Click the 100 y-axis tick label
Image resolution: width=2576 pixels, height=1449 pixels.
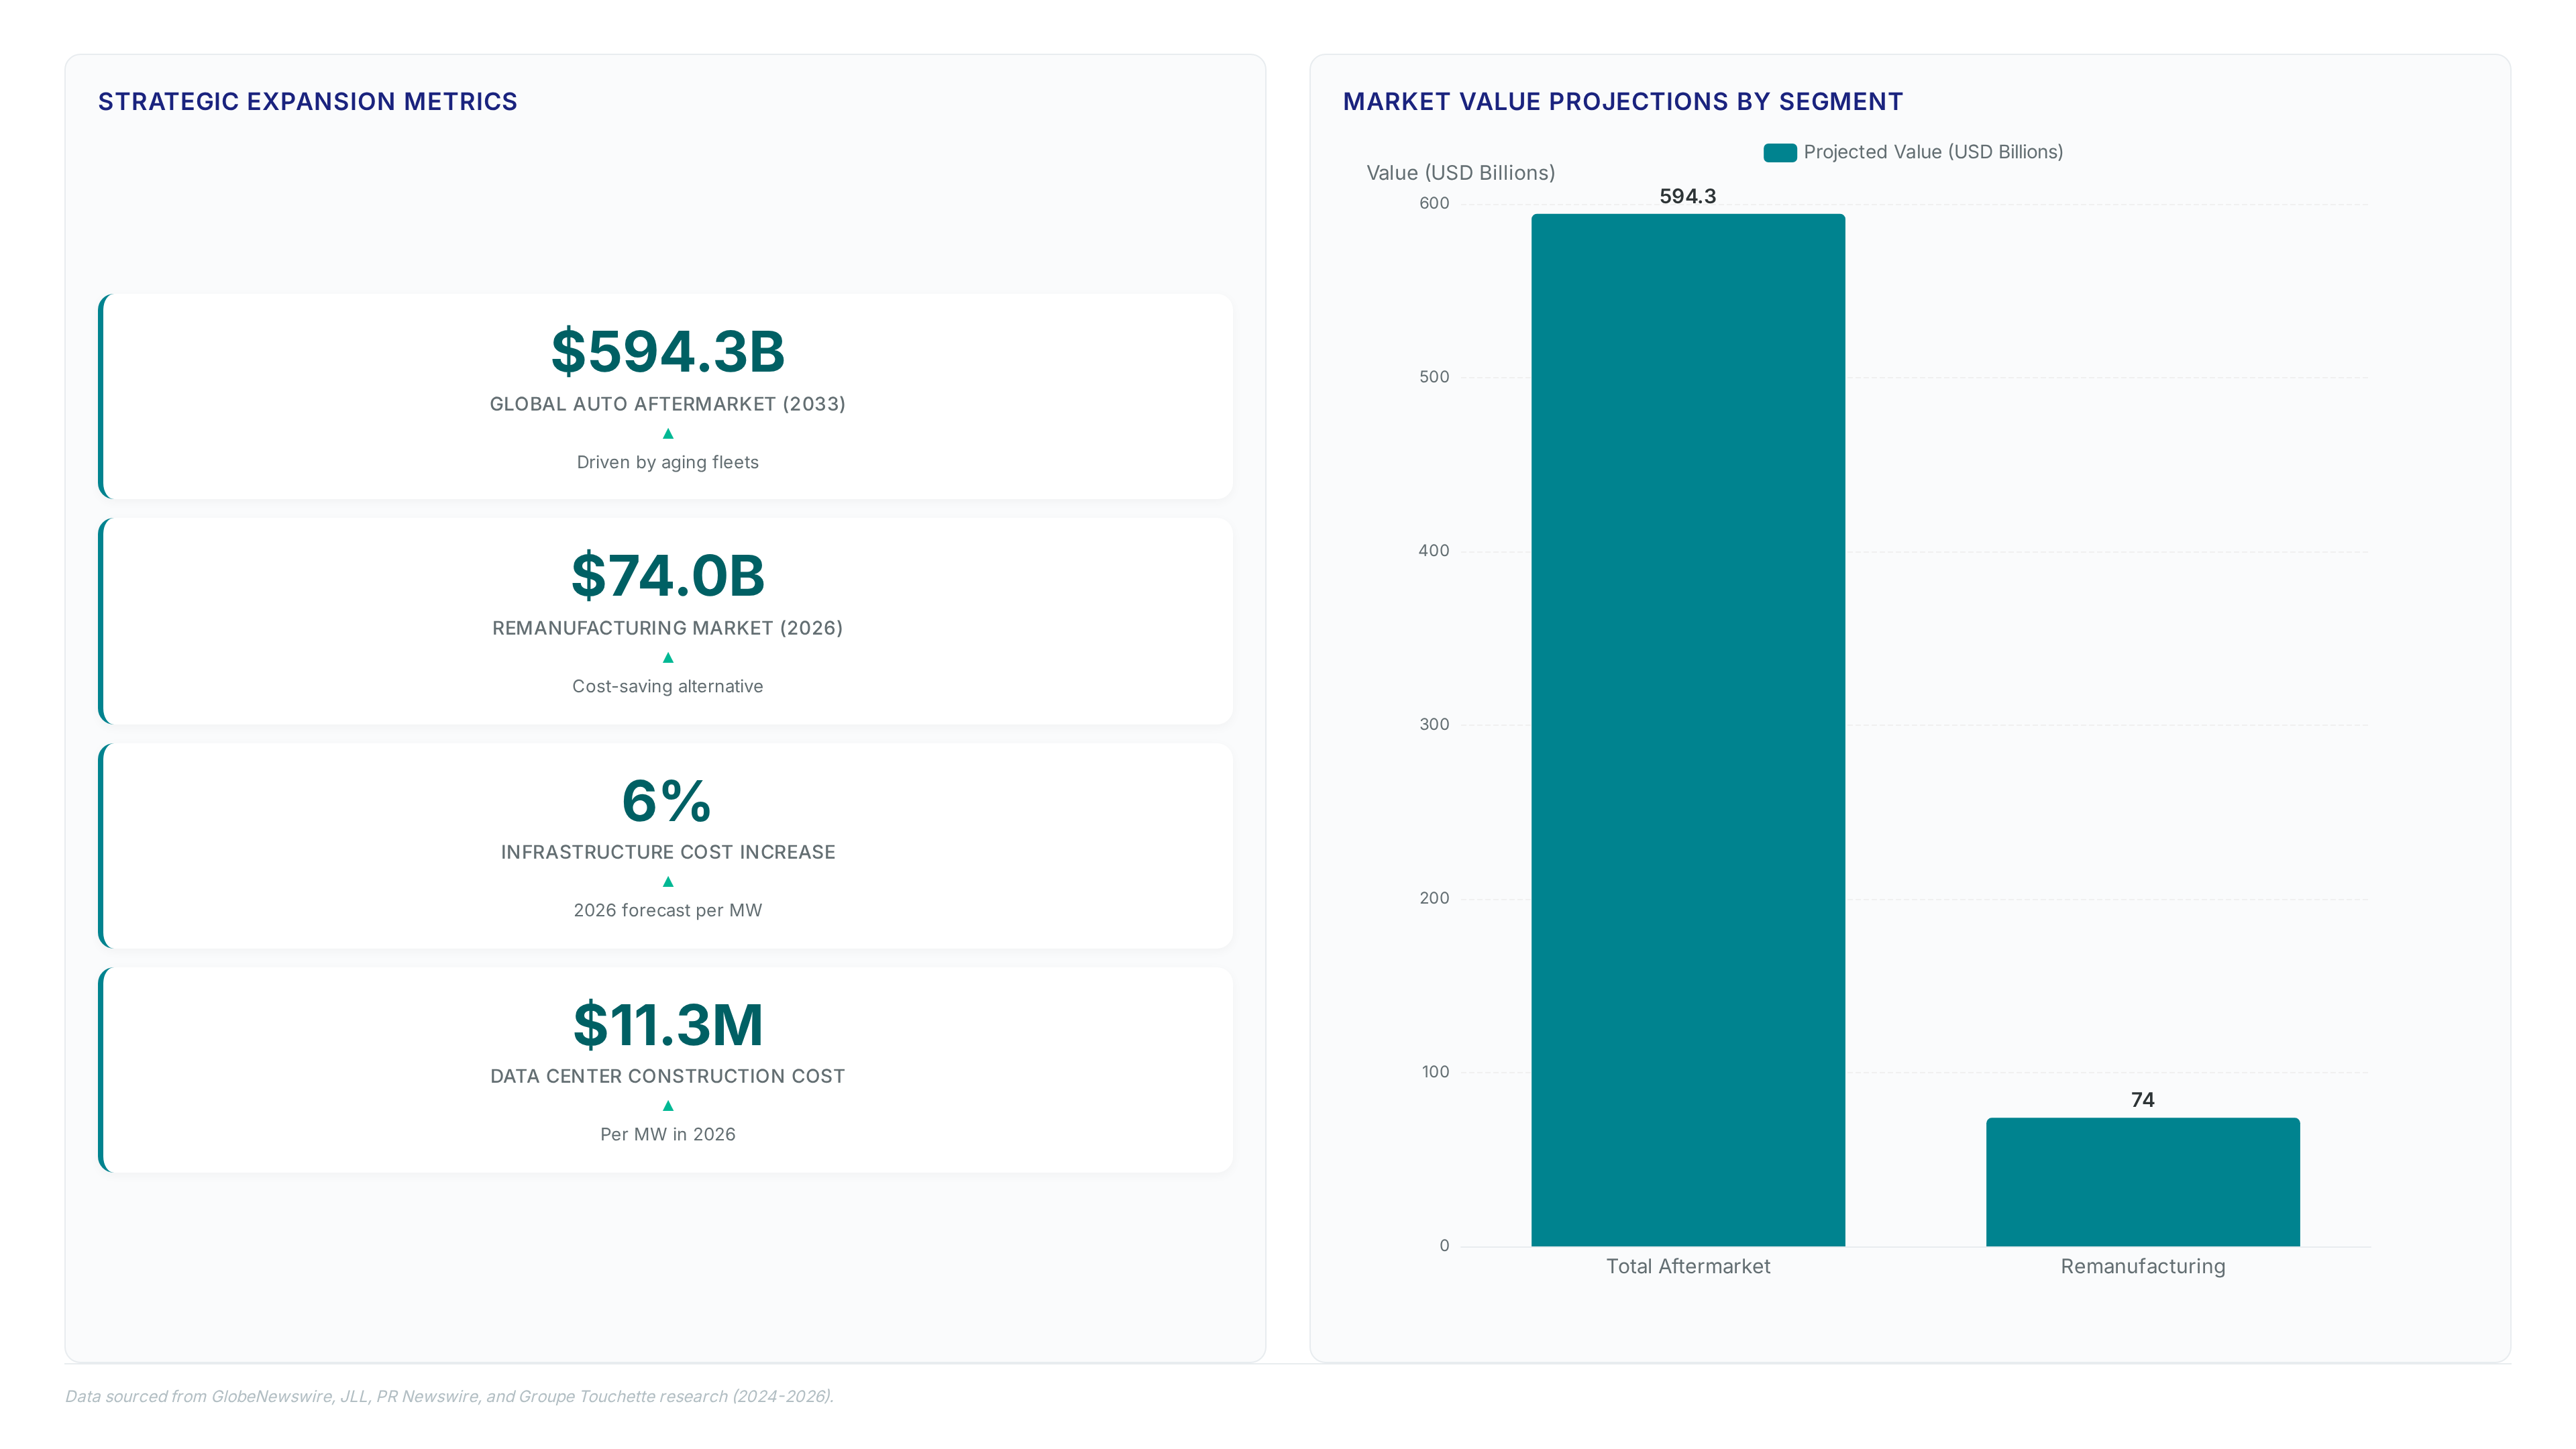[x=1435, y=1072]
